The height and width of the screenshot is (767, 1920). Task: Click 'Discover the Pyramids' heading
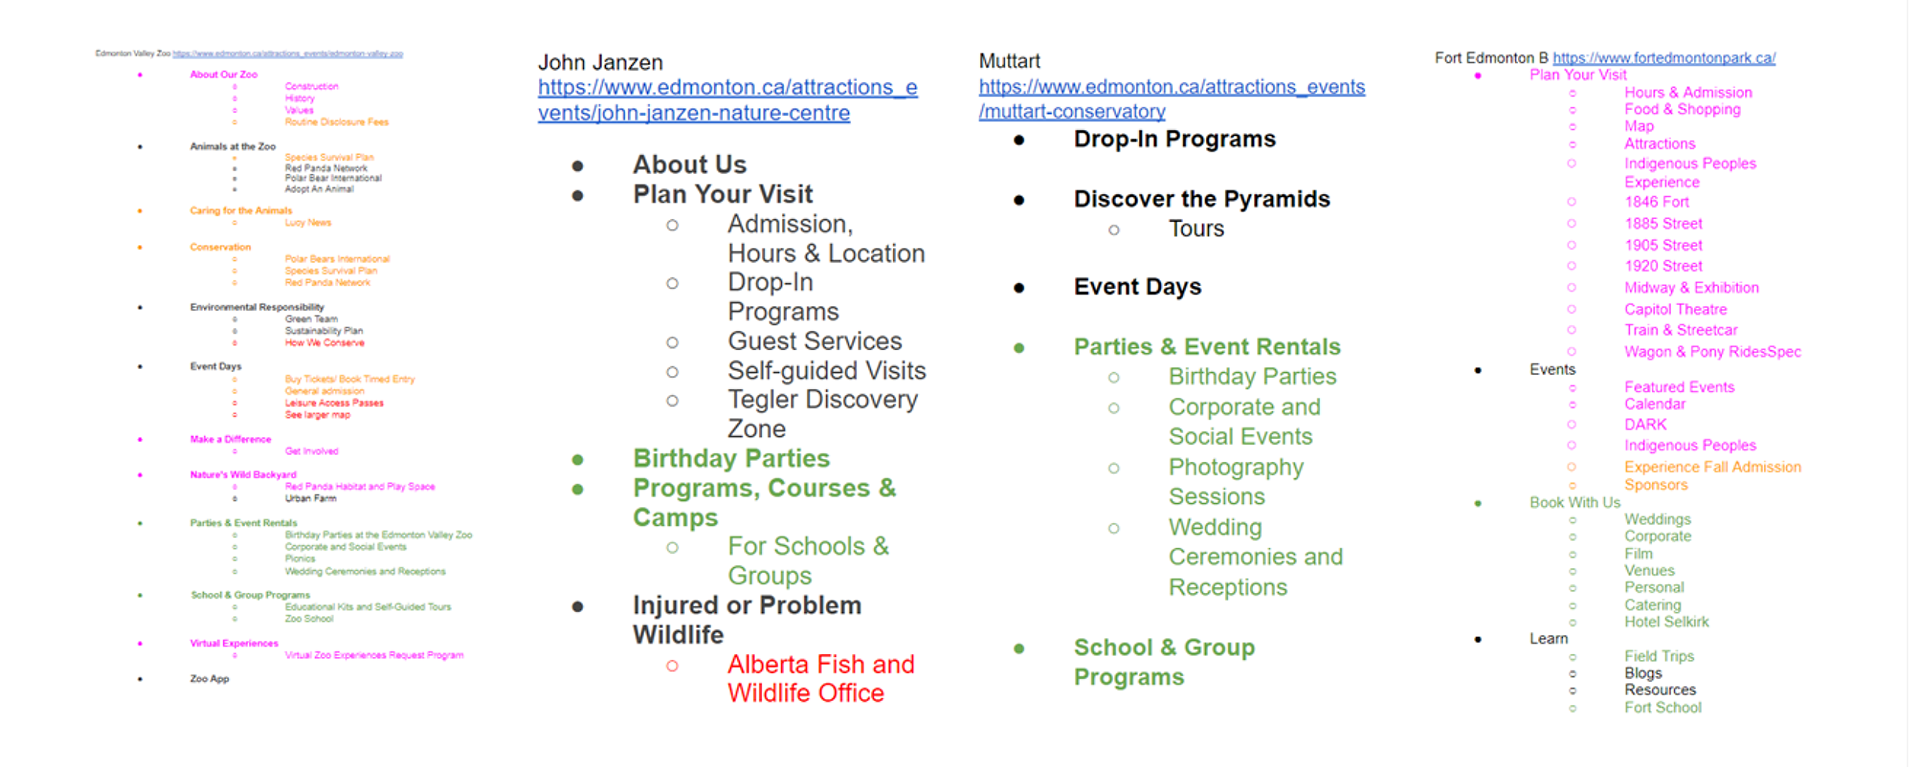1202,199
